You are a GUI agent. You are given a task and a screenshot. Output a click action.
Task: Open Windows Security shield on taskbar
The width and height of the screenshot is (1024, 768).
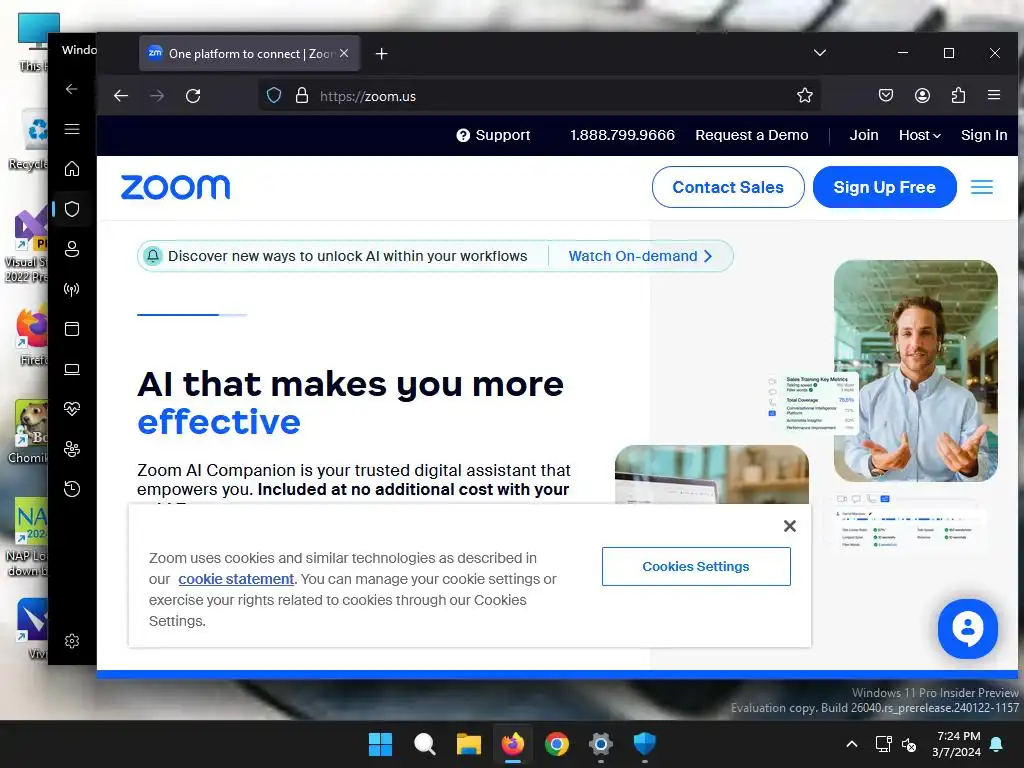[645, 744]
